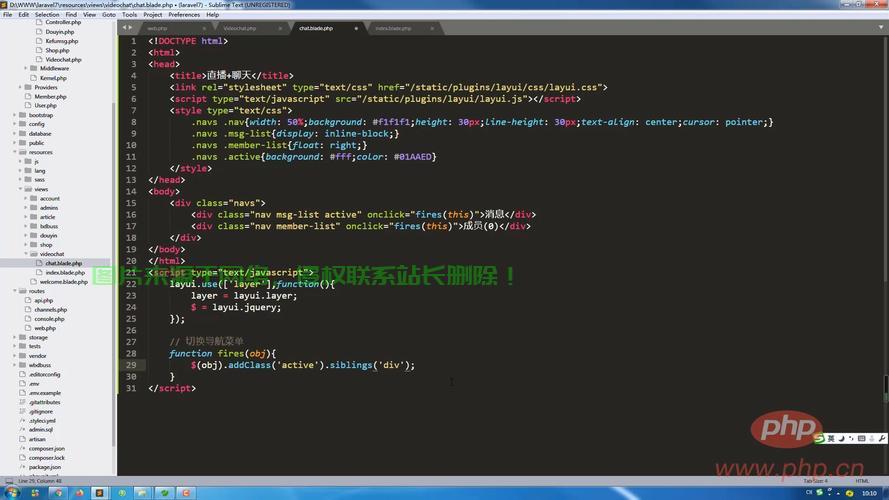
Task: Open Douyin.php in sidebar
Action: pyautogui.click(x=60, y=32)
